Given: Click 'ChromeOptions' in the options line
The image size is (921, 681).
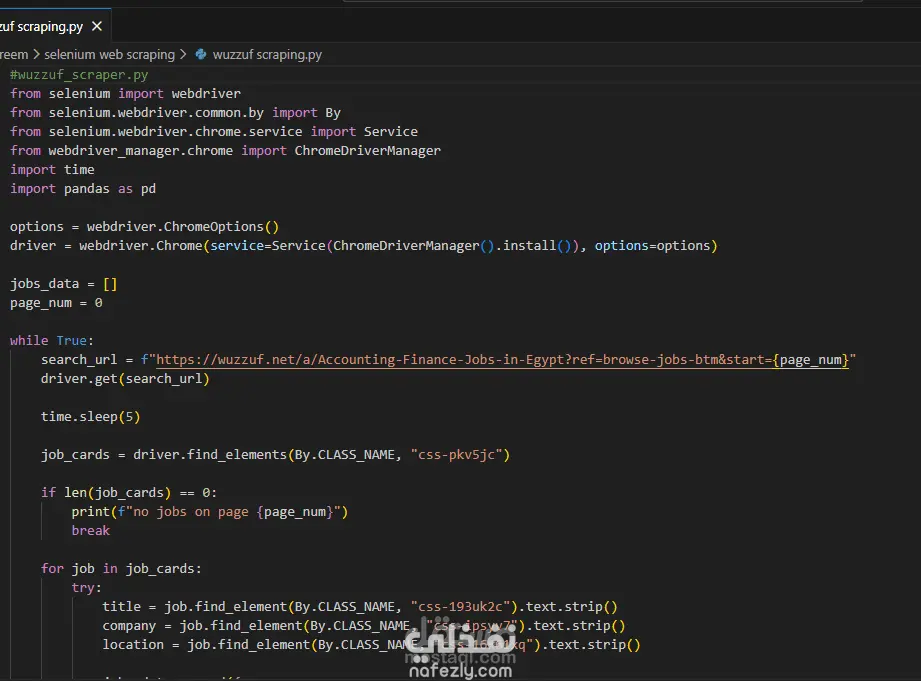Looking at the screenshot, I should point(214,227).
